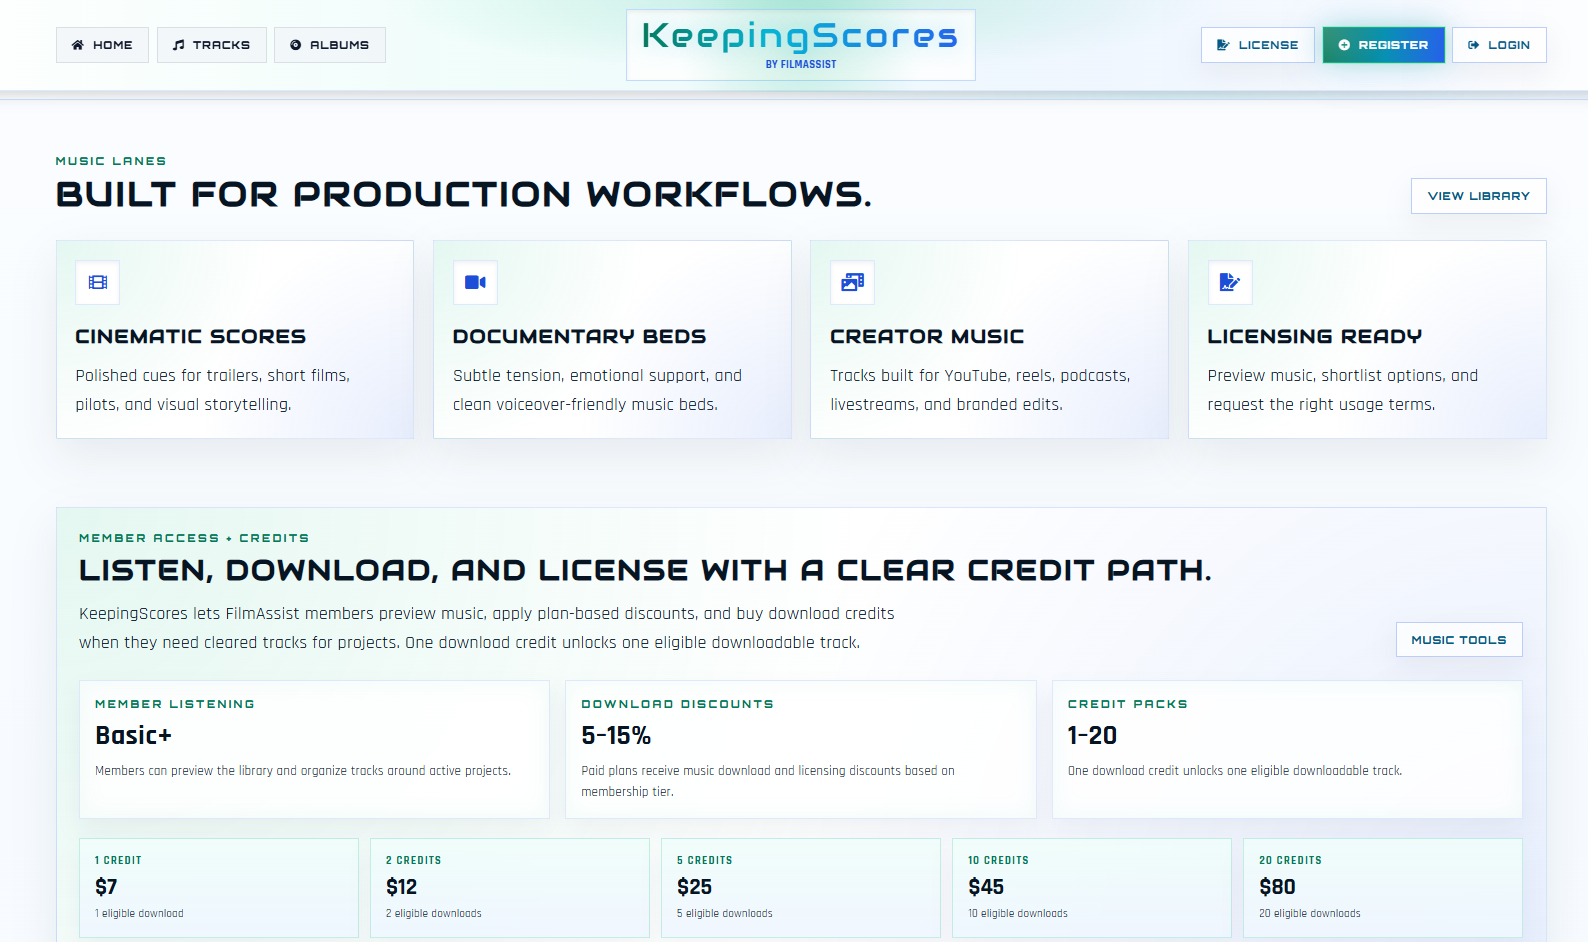Choose the 20 credits $80 pack
This screenshot has width=1588, height=942.
pyautogui.click(x=1383, y=888)
